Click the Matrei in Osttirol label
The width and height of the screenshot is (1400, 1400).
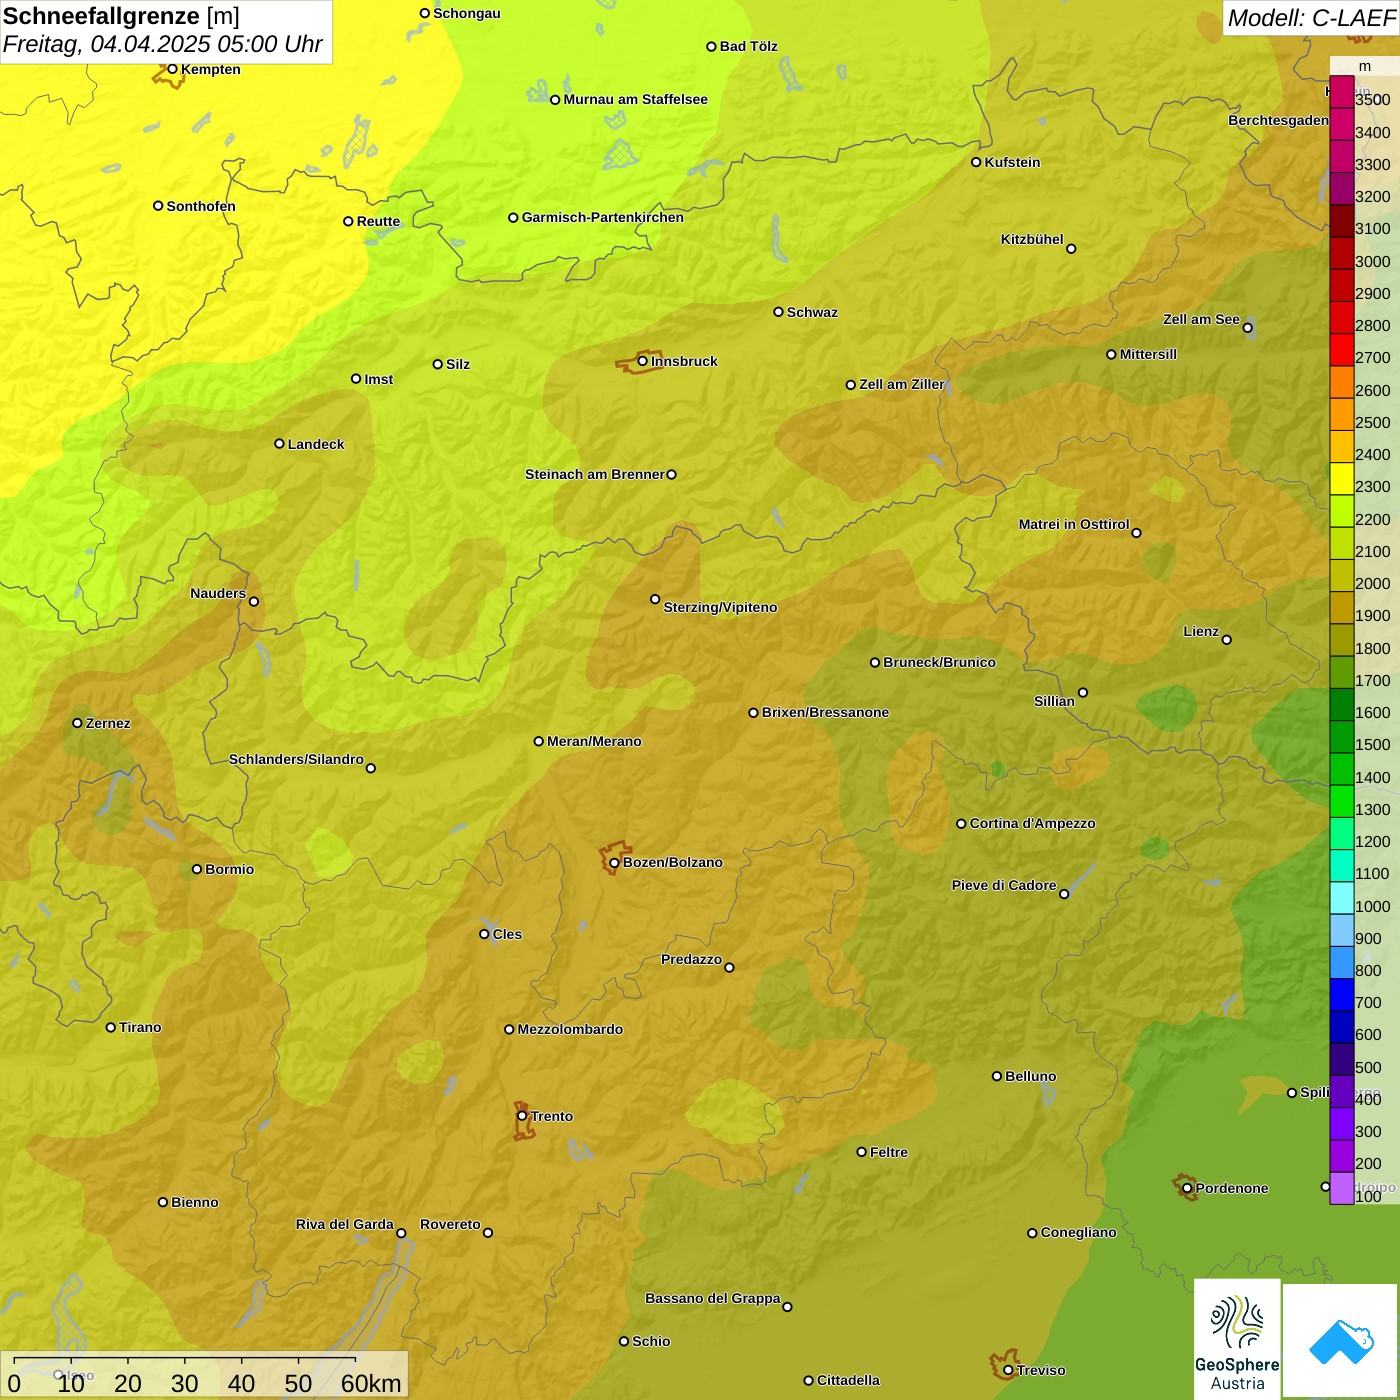pos(1074,525)
